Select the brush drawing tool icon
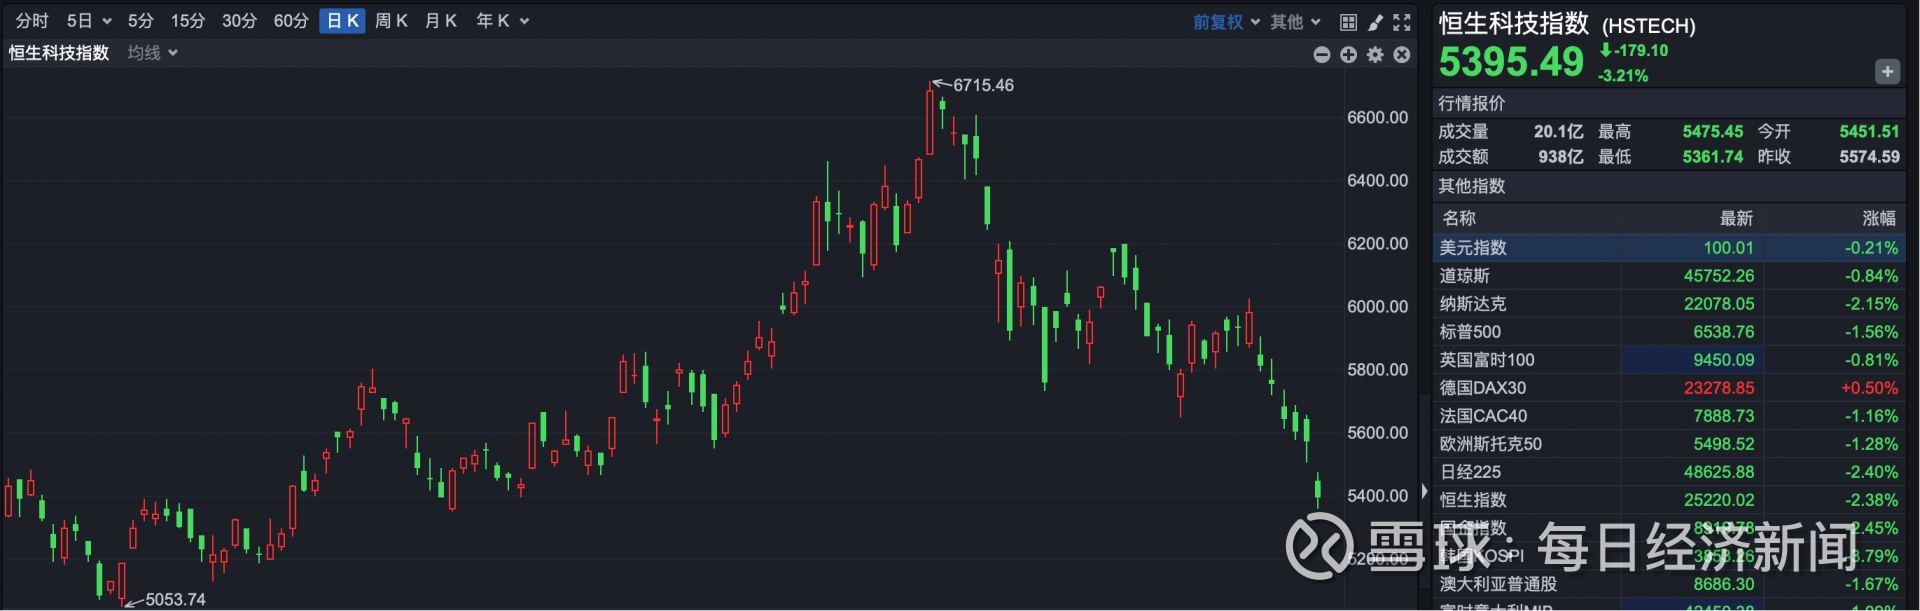This screenshot has height=611, width=1920. [1375, 22]
